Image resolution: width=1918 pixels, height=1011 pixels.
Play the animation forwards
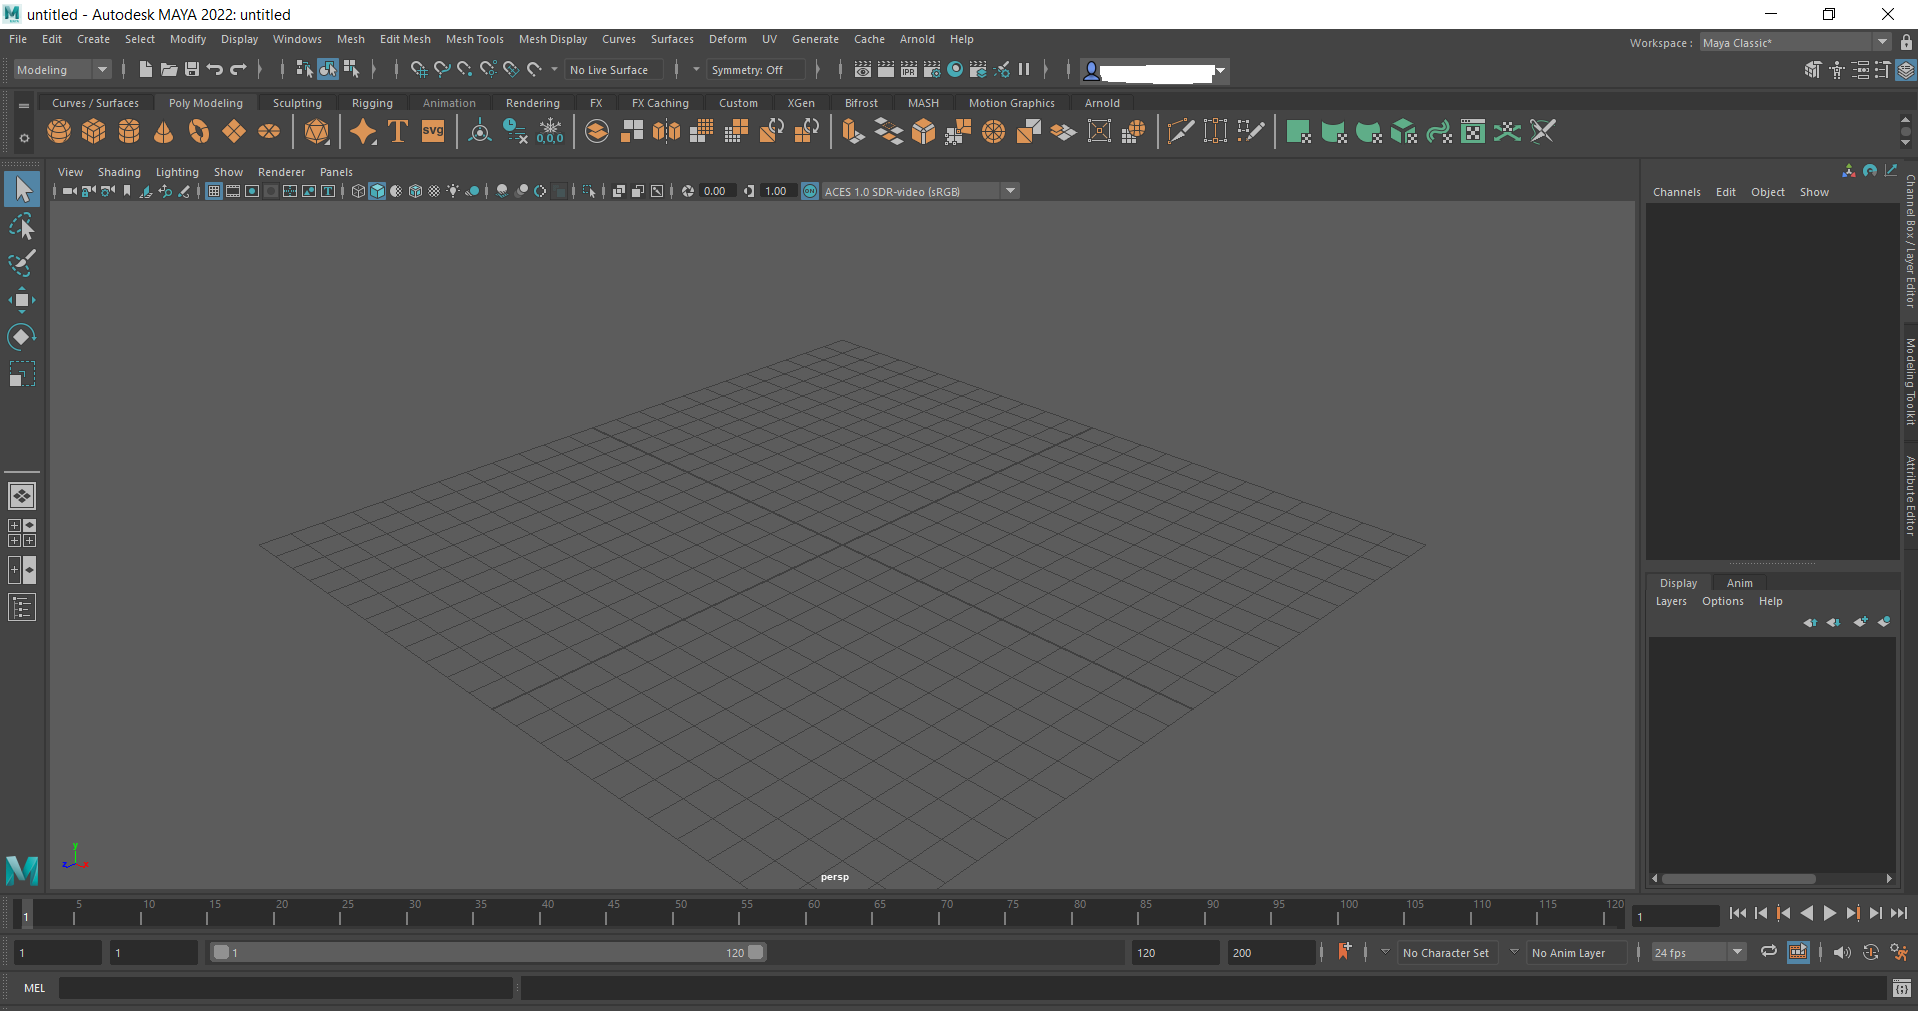click(x=1830, y=913)
